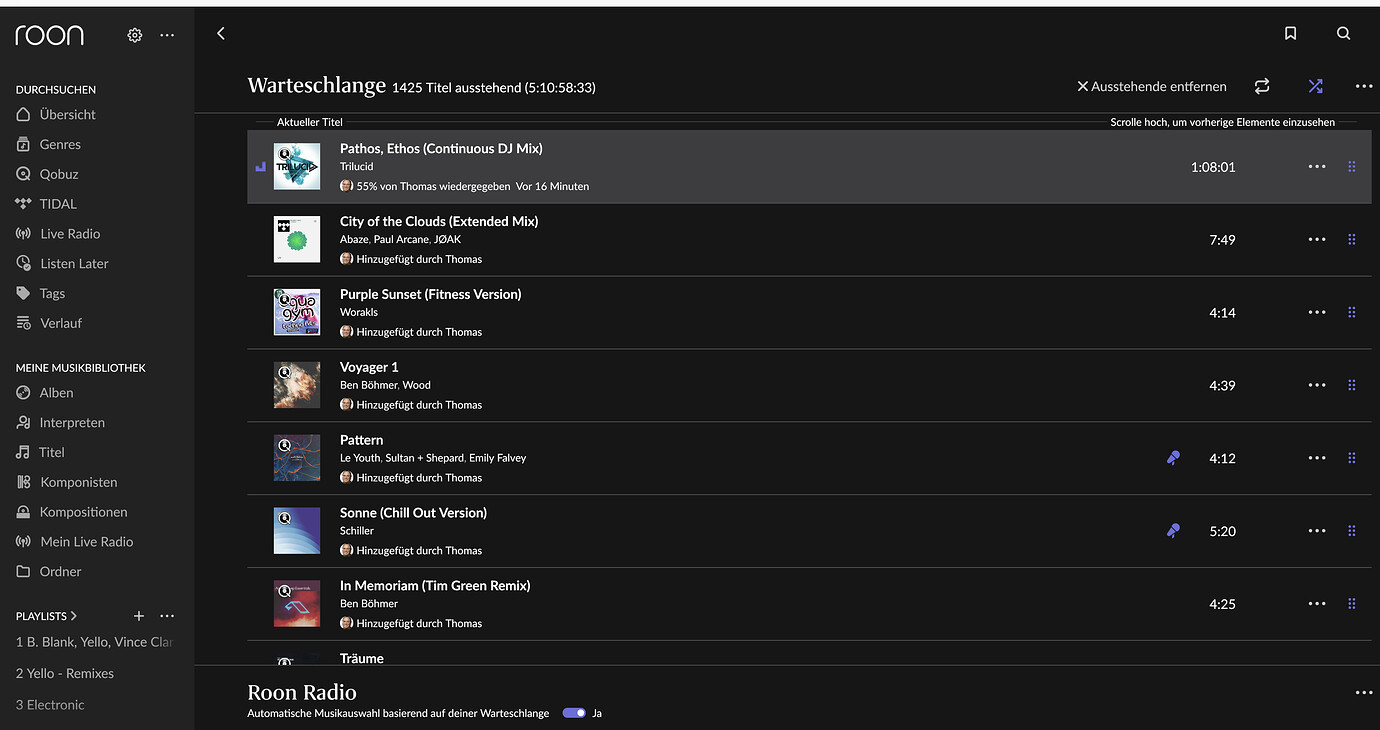The height and width of the screenshot is (730, 1380).
Task: Click the Voyager 1 album cover
Action: [297, 385]
